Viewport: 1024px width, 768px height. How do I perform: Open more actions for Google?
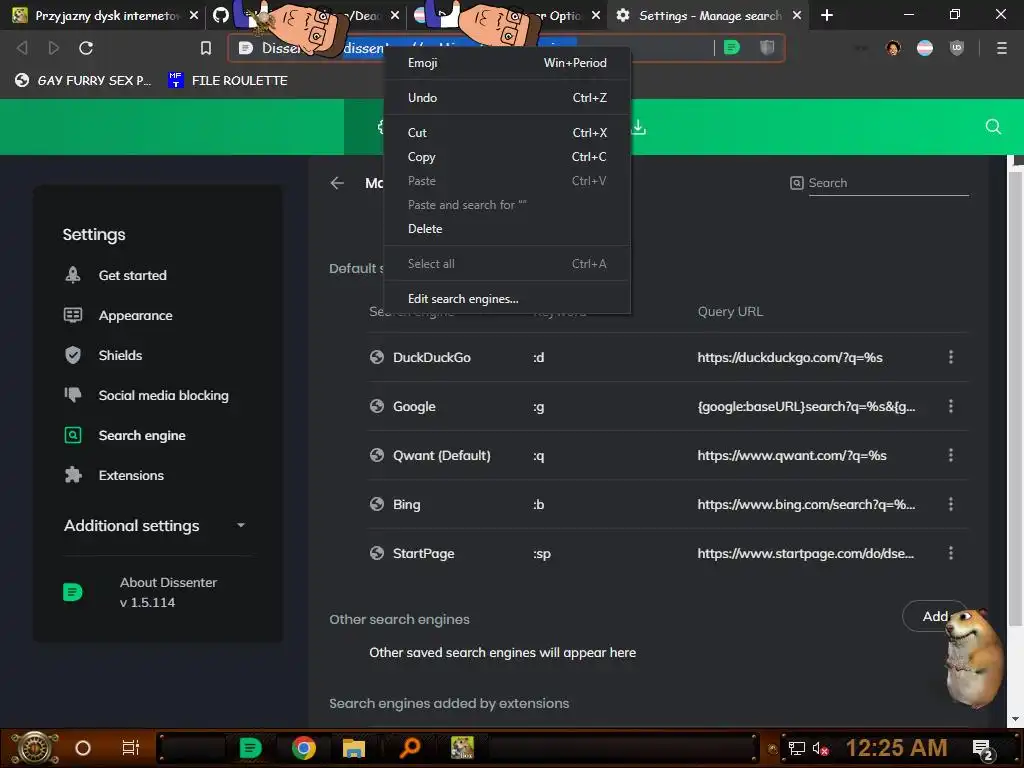[950, 406]
